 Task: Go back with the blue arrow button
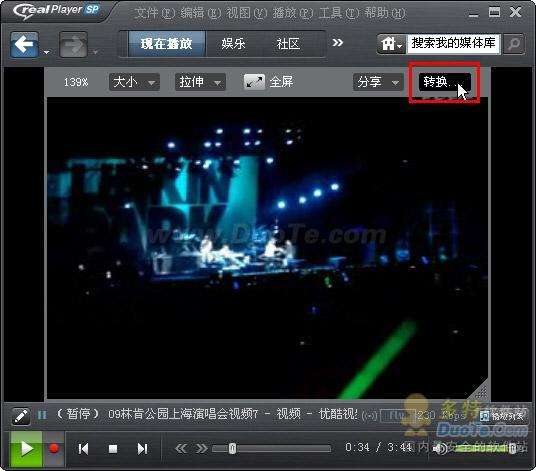[24, 44]
